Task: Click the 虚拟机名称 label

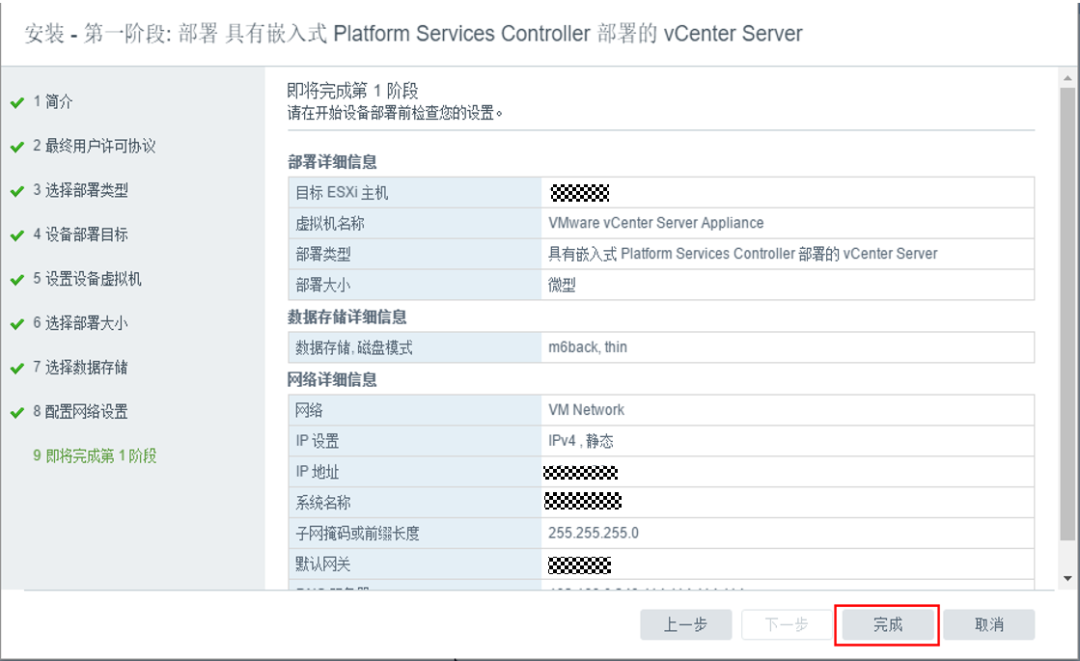Action: click(330, 223)
